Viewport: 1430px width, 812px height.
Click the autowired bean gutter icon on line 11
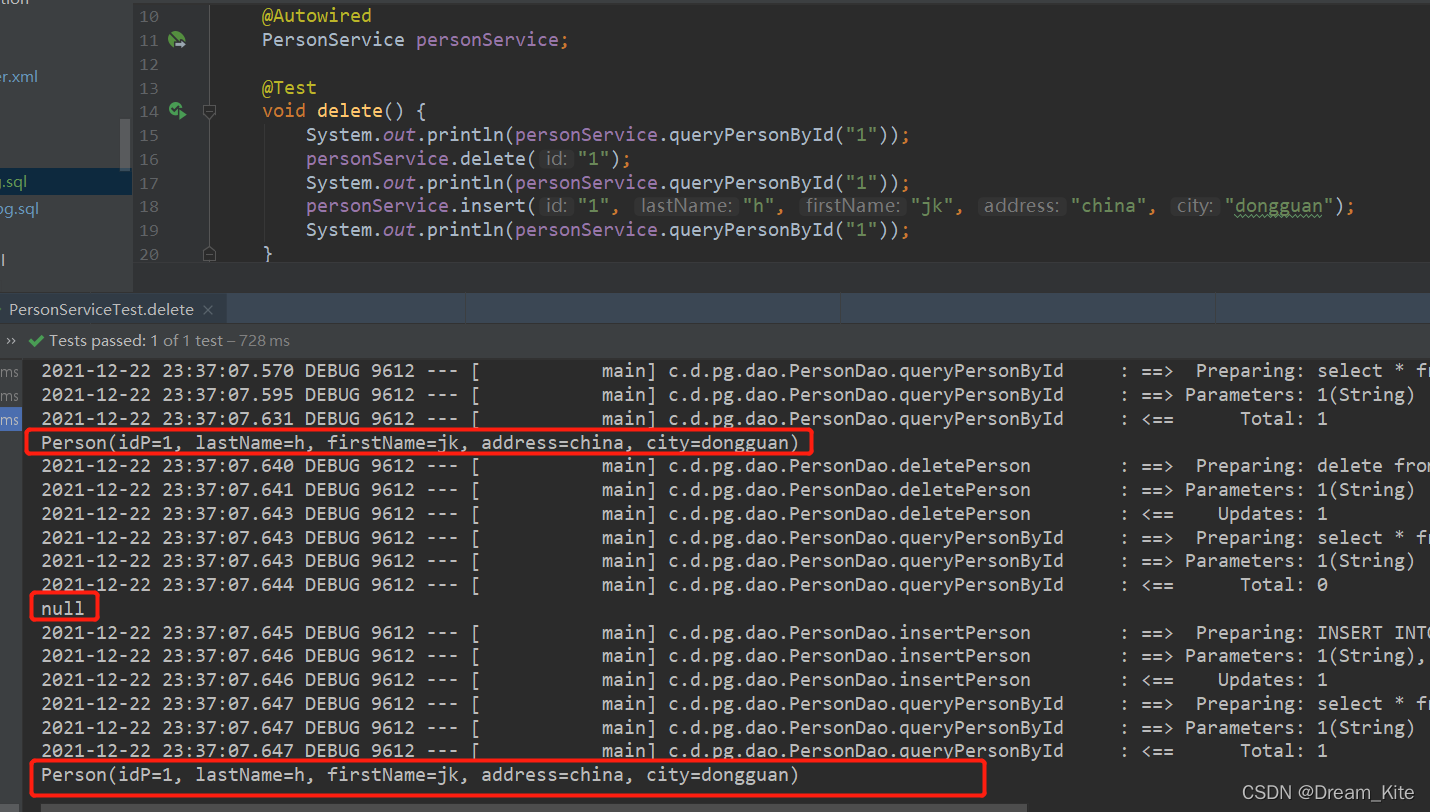177,40
